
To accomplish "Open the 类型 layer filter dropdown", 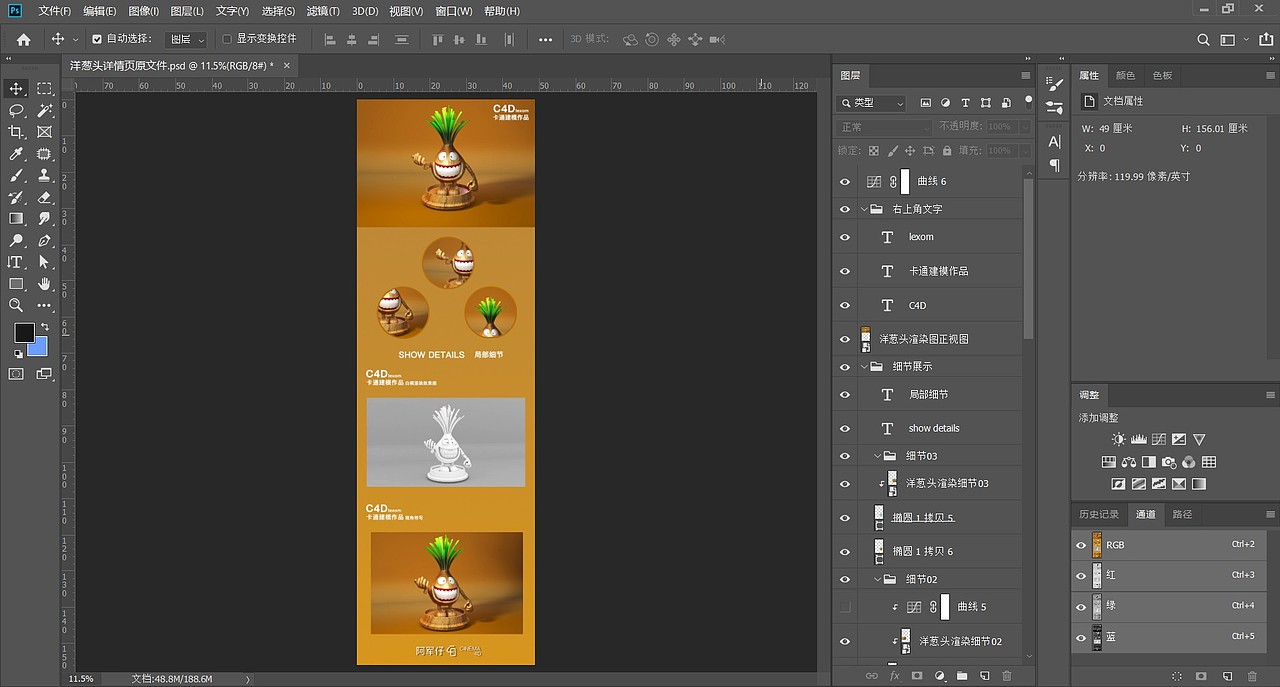I will [x=872, y=103].
